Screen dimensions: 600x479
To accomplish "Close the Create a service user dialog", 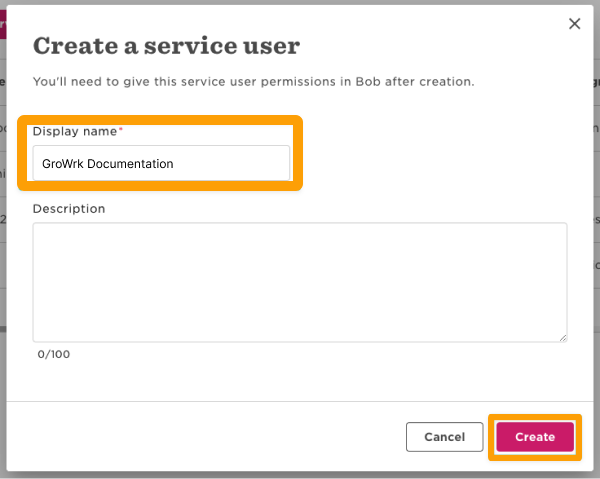I will pyautogui.click(x=574, y=24).
